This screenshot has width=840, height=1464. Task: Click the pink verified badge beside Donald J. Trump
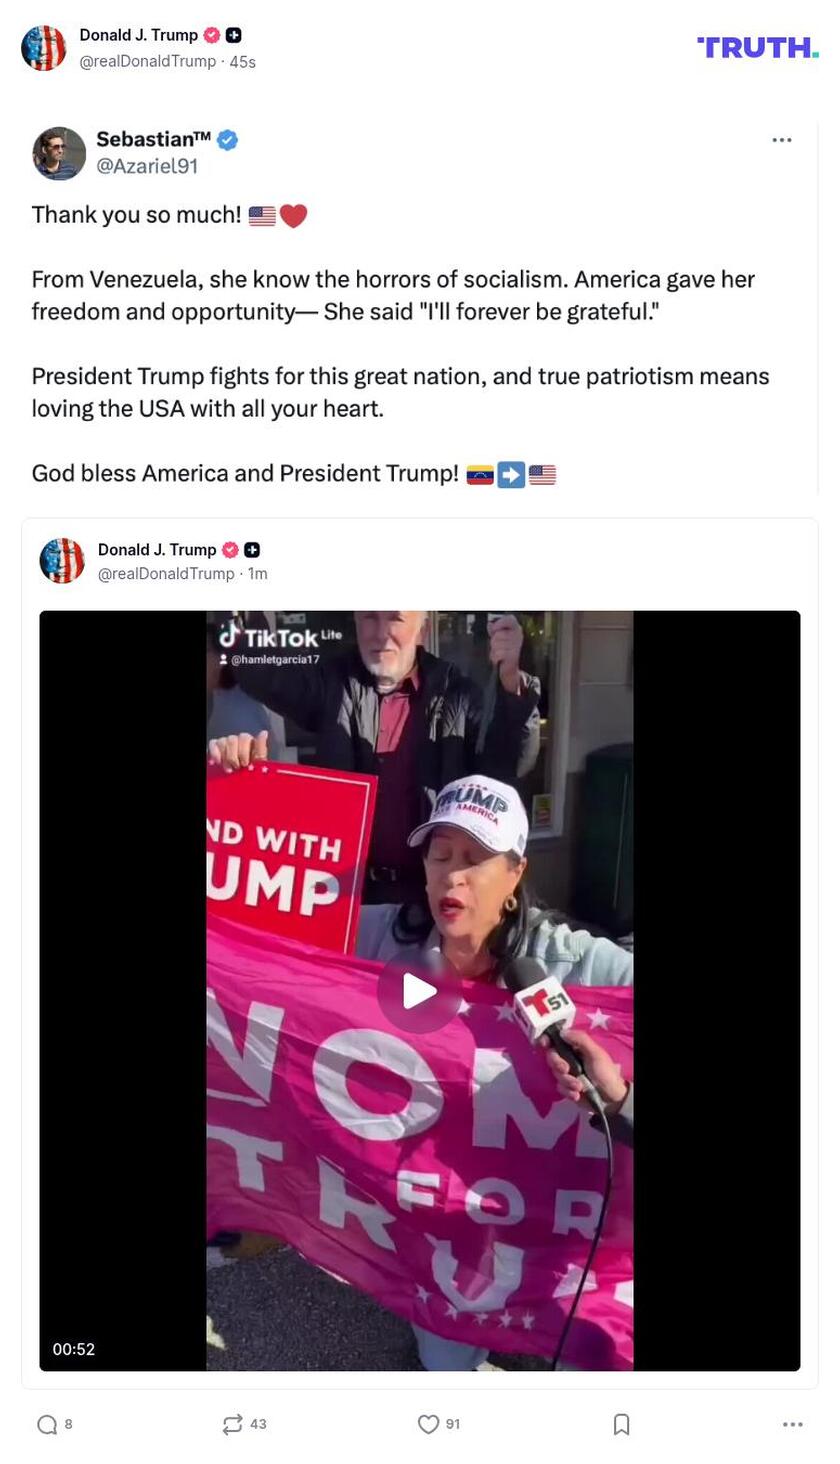pyautogui.click(x=211, y=34)
